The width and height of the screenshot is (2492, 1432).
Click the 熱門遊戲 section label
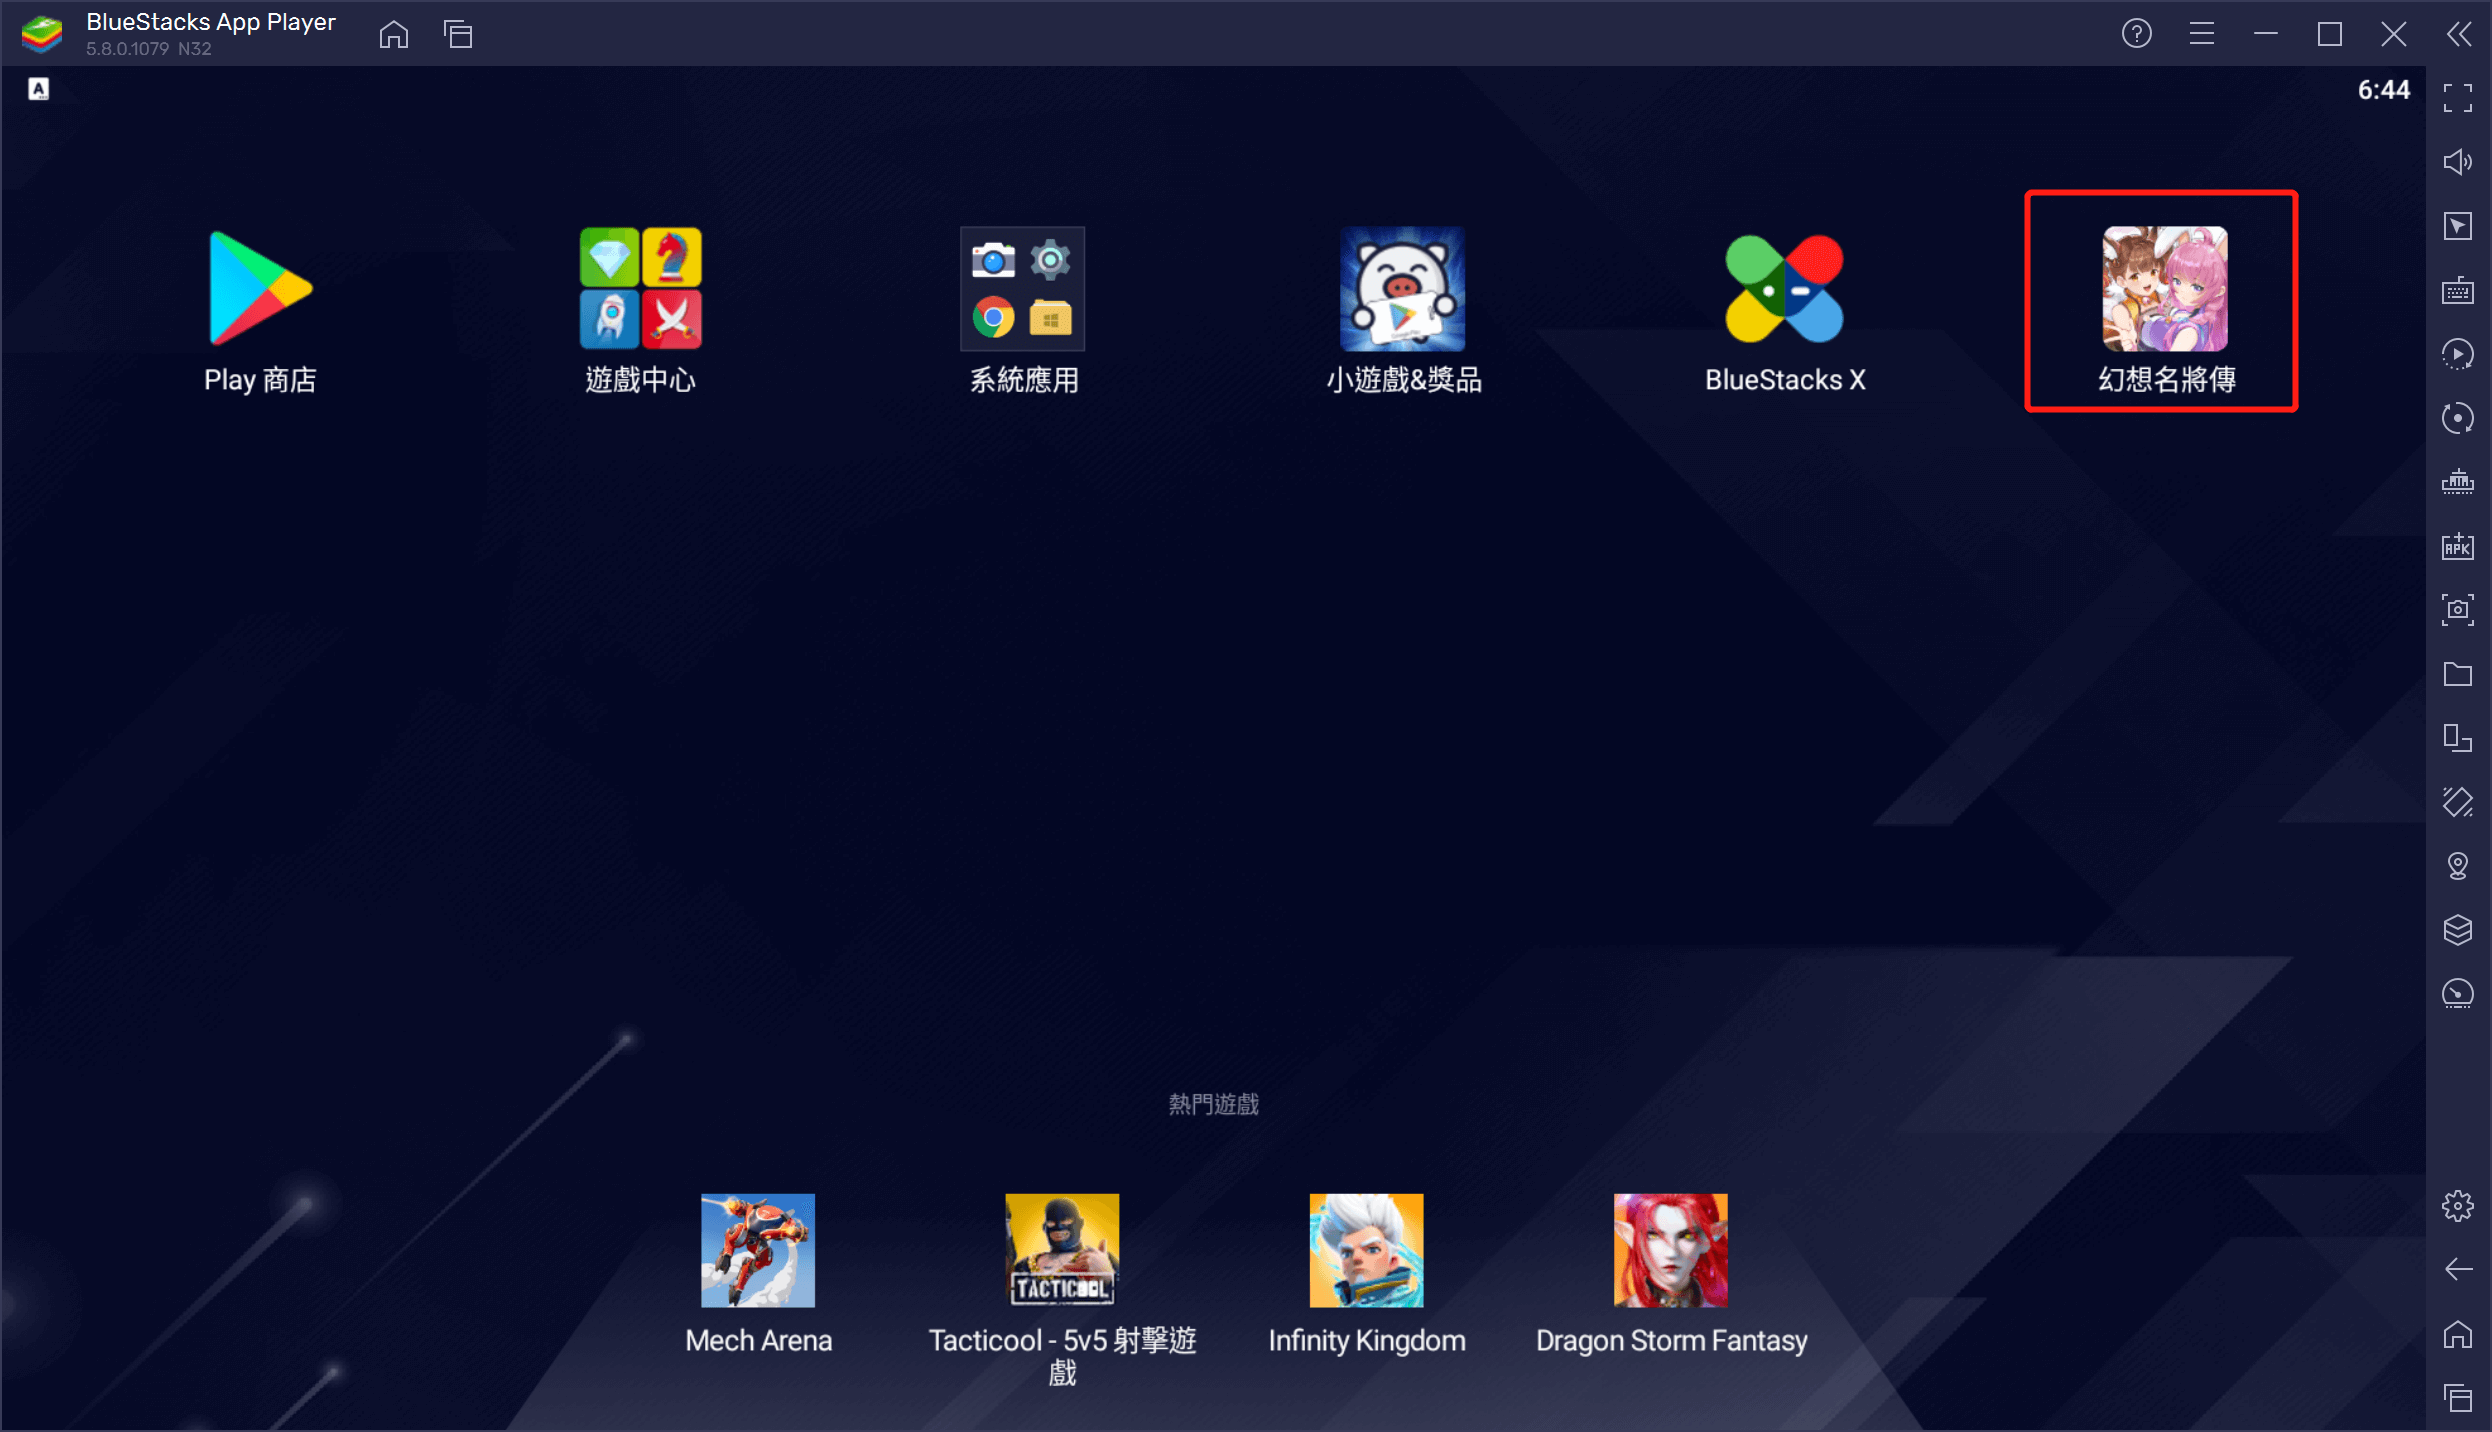tap(1213, 1104)
